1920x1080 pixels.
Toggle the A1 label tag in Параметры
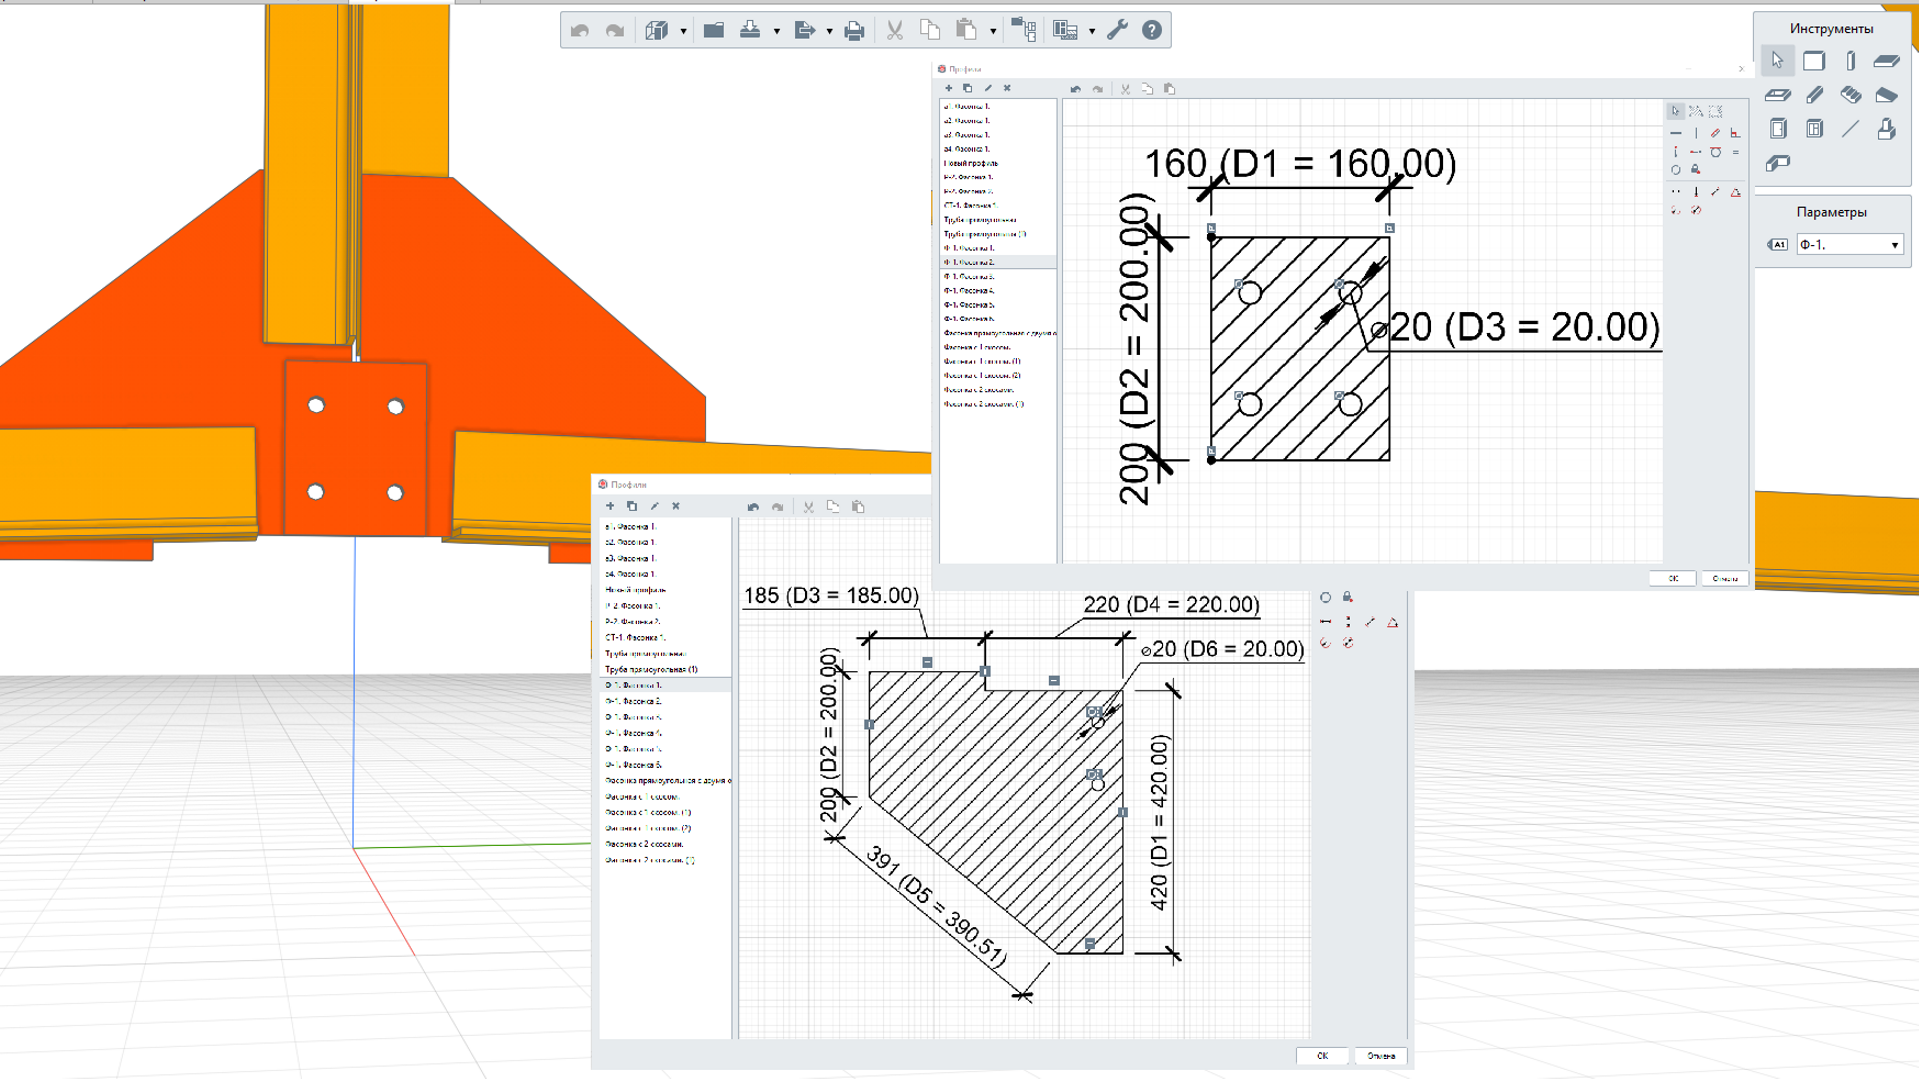[1778, 245]
